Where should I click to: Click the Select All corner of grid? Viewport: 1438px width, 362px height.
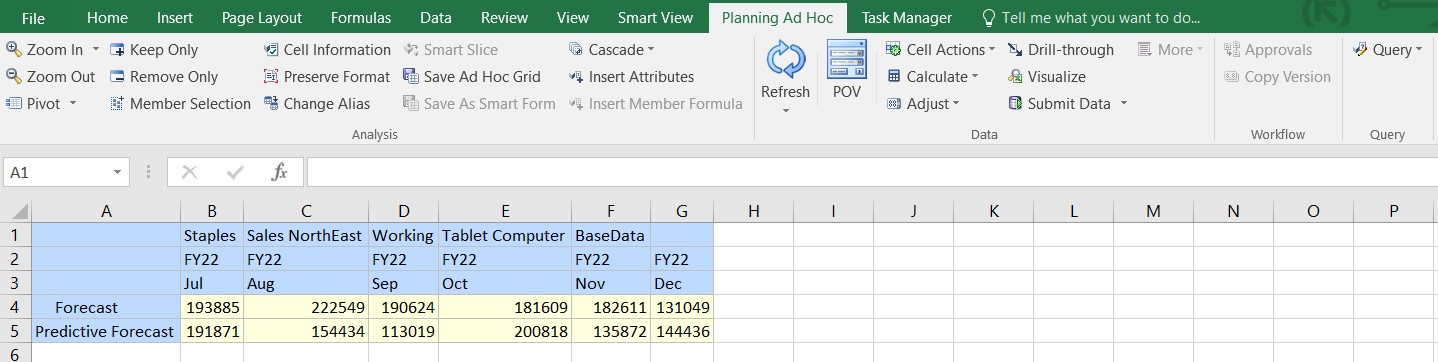click(x=16, y=211)
